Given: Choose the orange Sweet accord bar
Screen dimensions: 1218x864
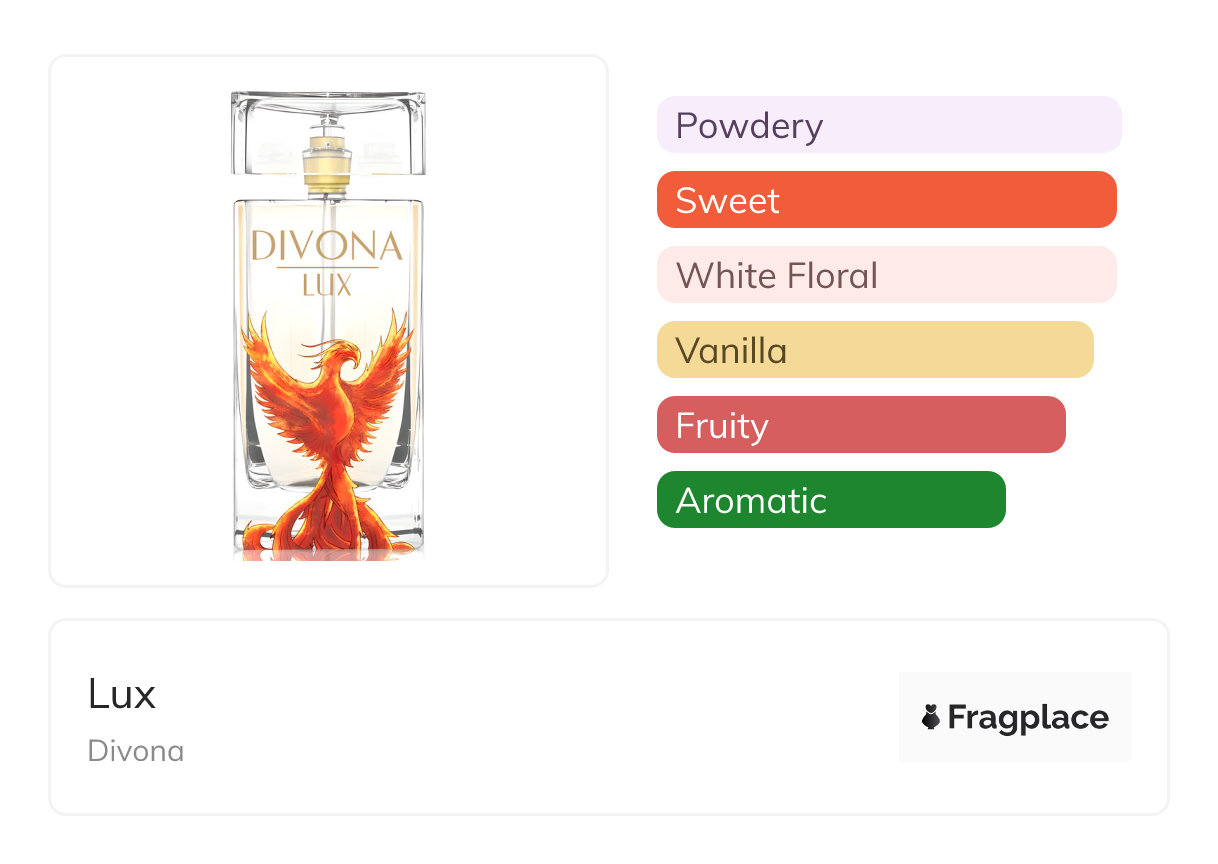Looking at the screenshot, I should tap(887, 200).
